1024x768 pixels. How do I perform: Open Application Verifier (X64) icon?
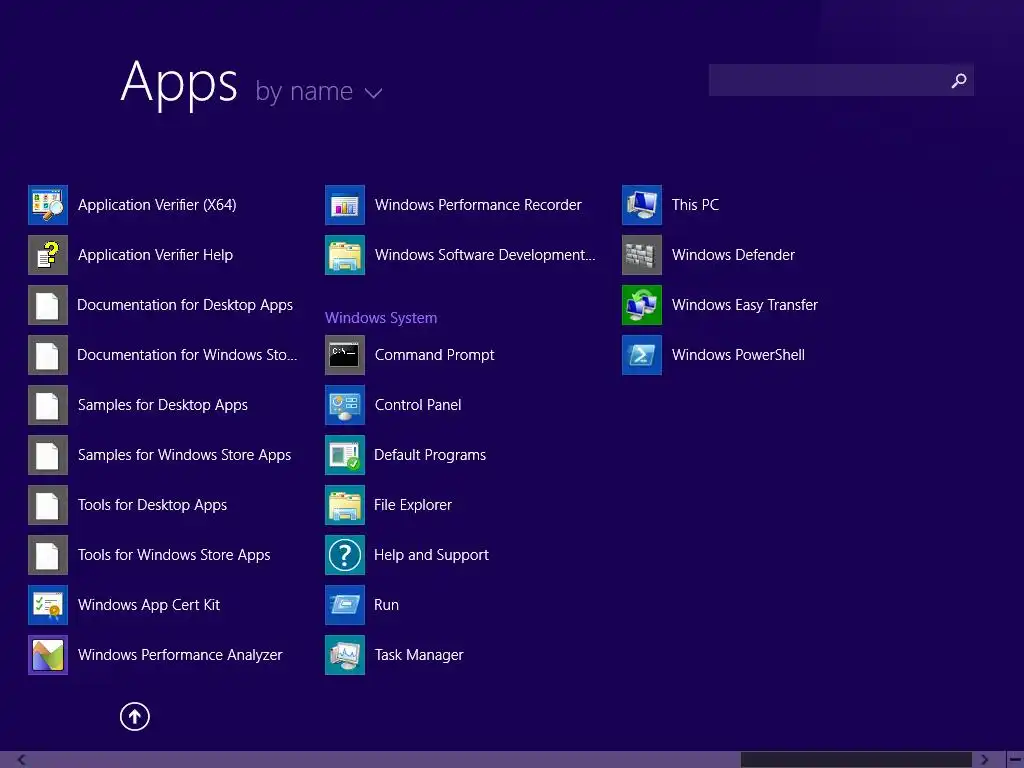48,205
